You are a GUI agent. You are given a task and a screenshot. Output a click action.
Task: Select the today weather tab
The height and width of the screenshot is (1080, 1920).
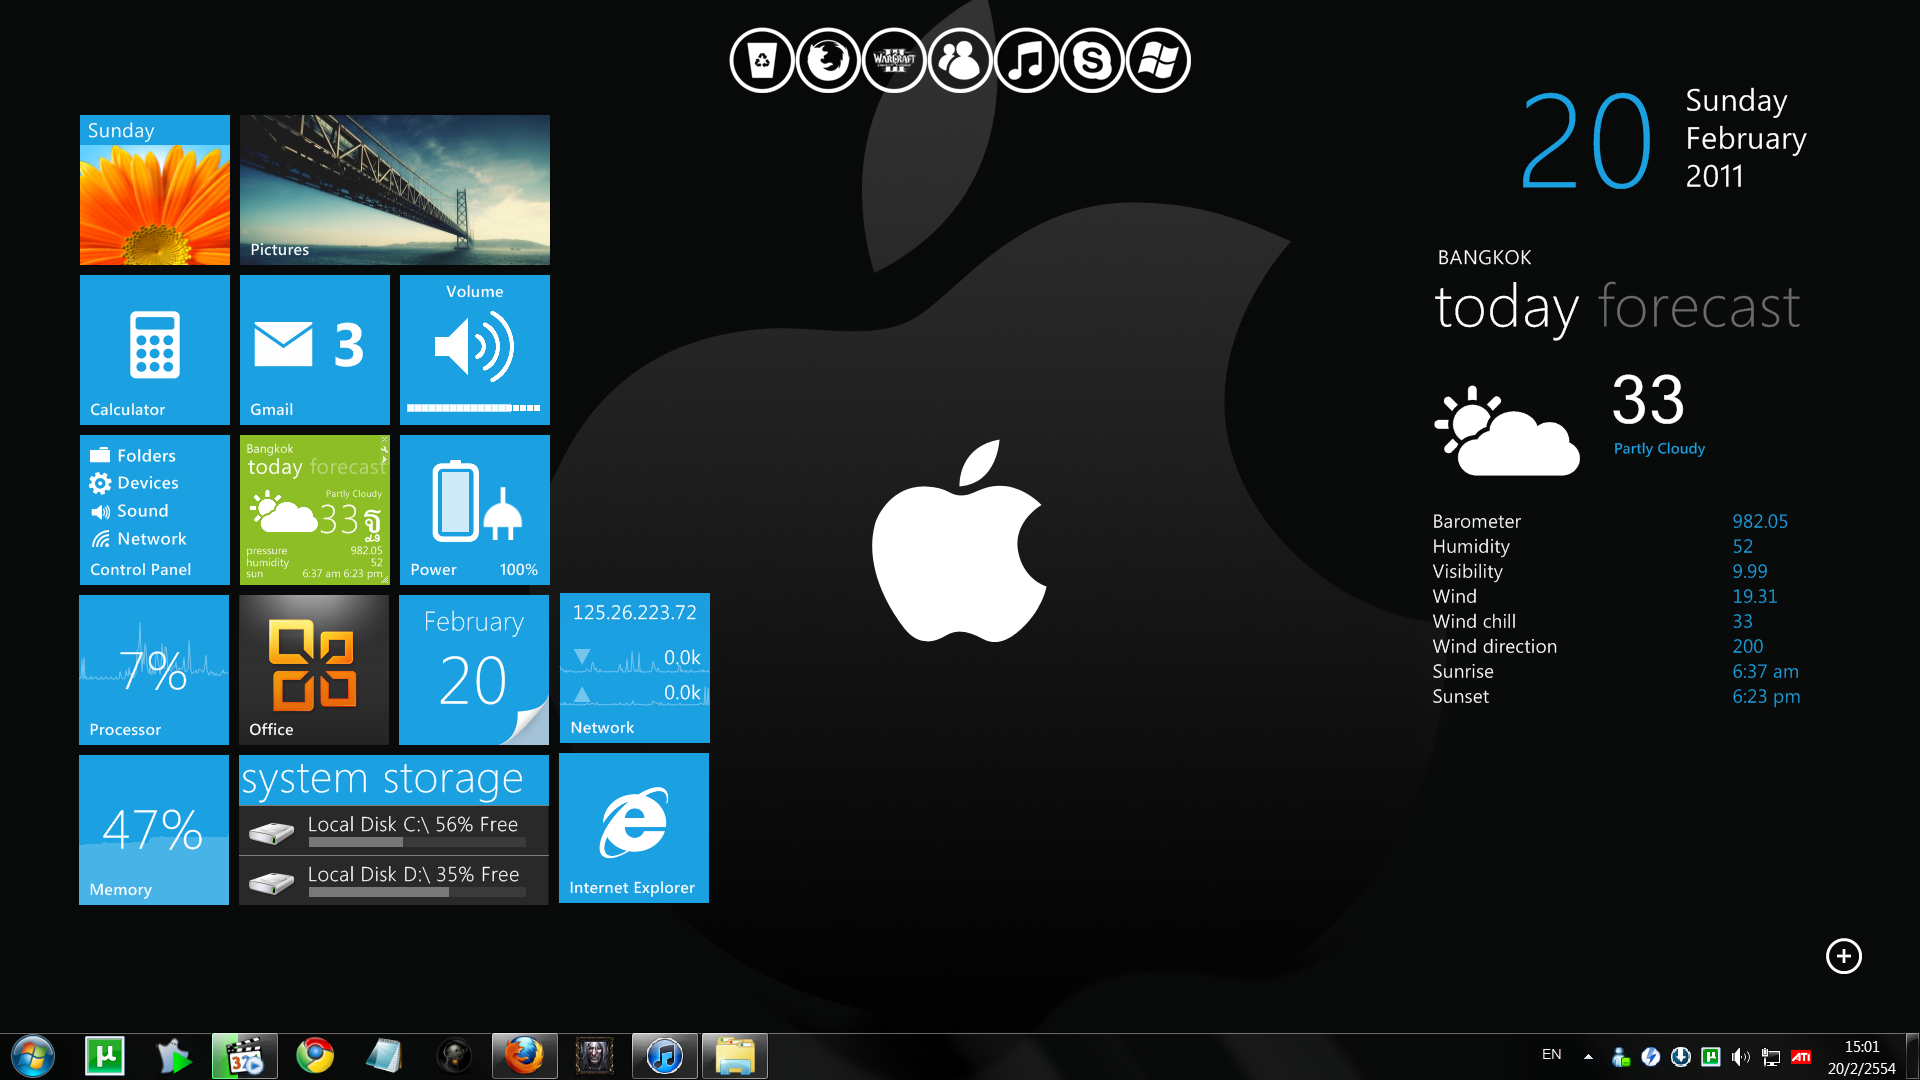[x=1506, y=307]
